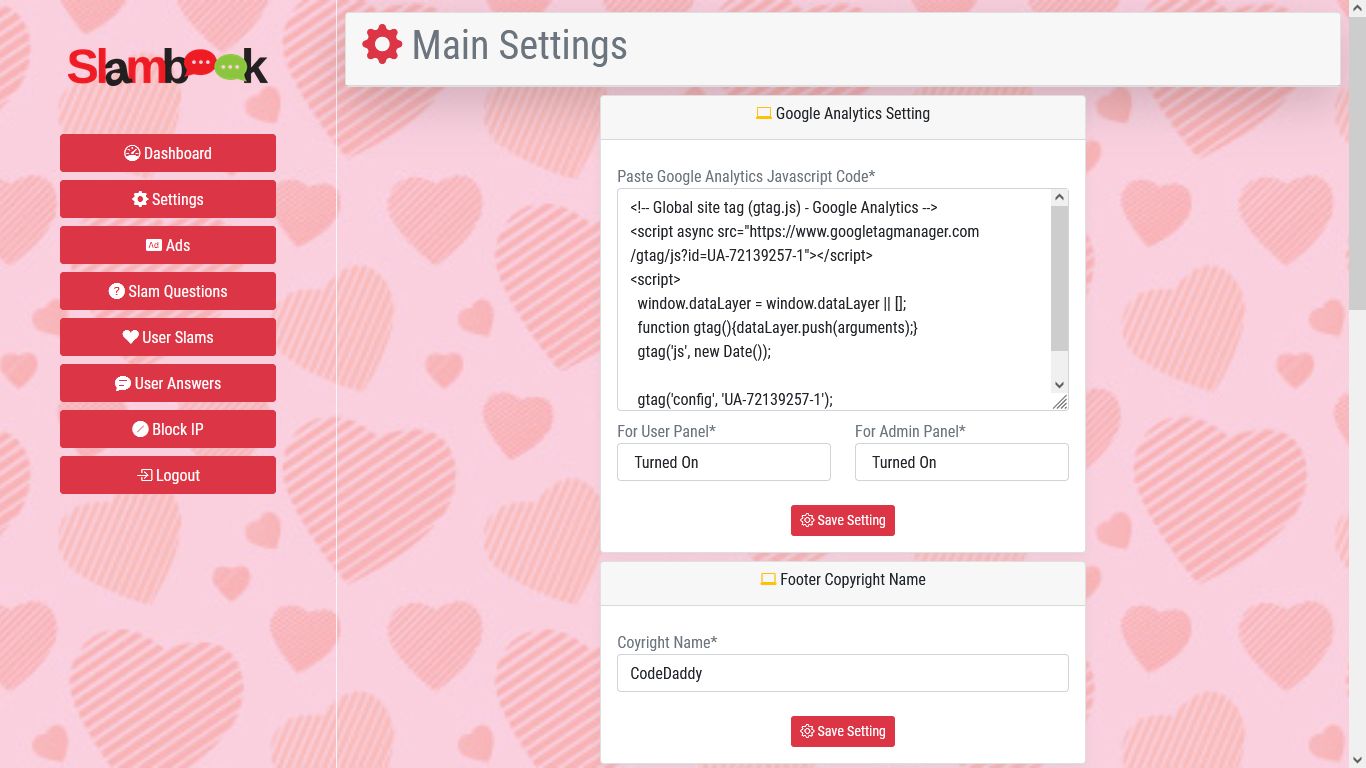Navigate to Slam Questions page
The width and height of the screenshot is (1366, 768).
(x=167, y=291)
